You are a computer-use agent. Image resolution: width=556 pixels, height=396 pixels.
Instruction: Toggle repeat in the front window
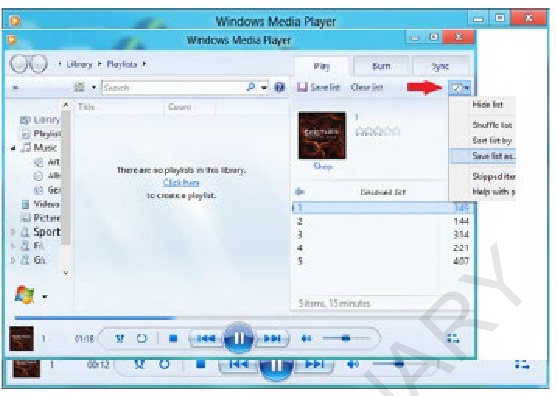click(x=141, y=339)
